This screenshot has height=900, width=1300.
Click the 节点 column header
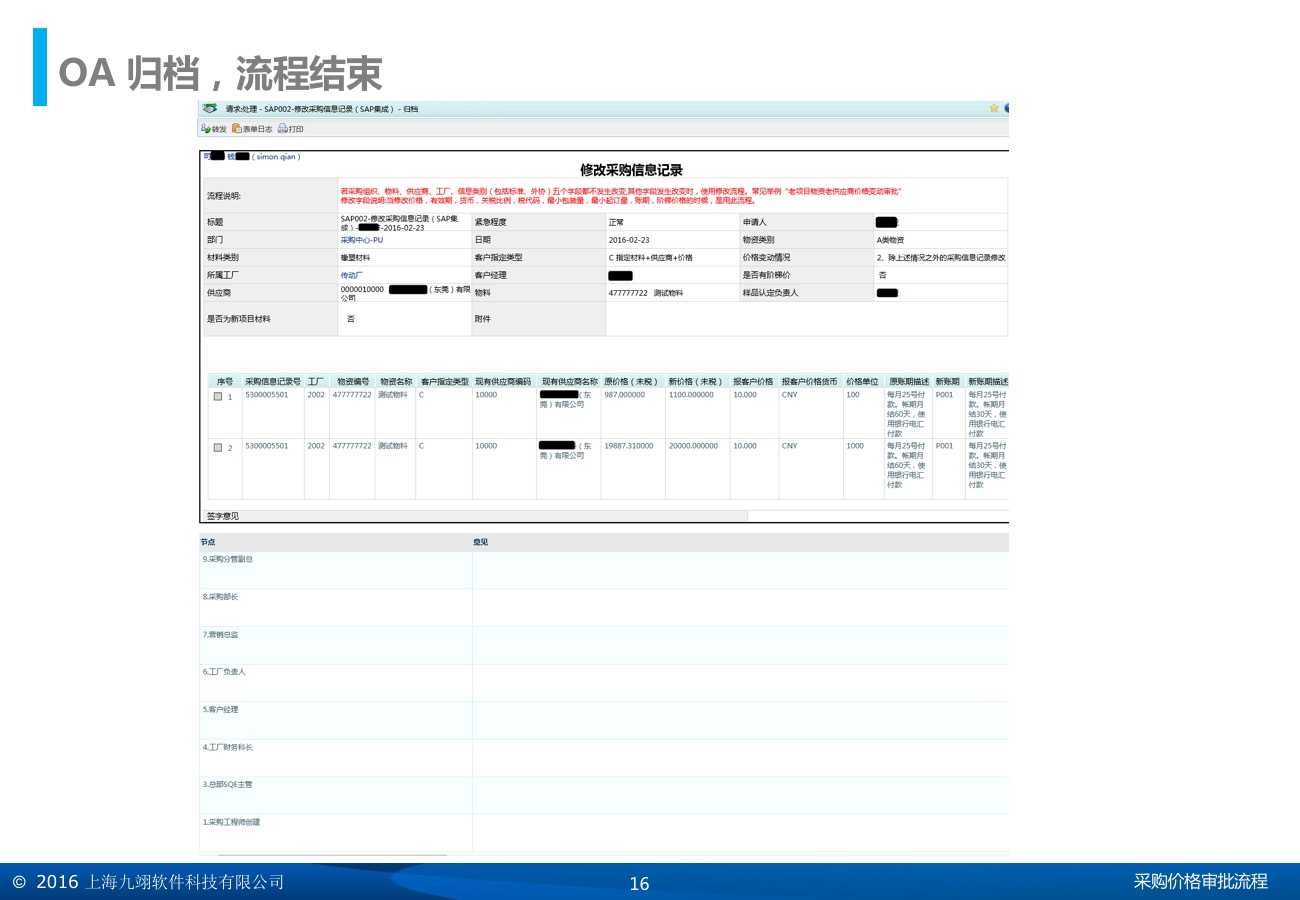208,542
